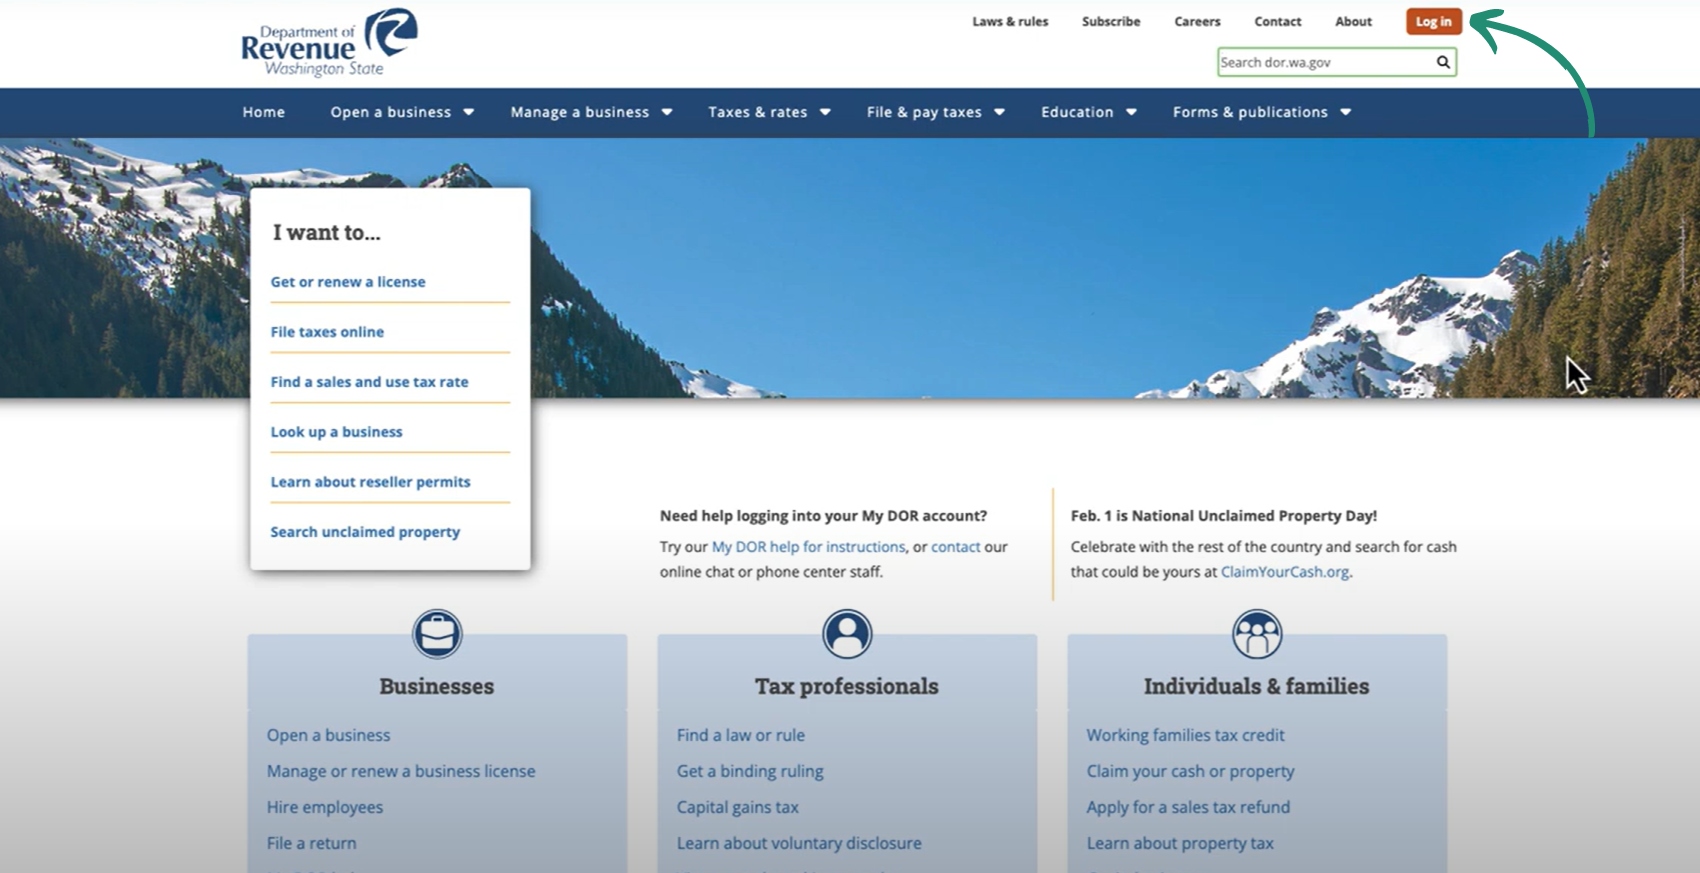The image size is (1700, 873).
Task: Expand the Open a business dropdown arrow
Action: click(x=468, y=112)
